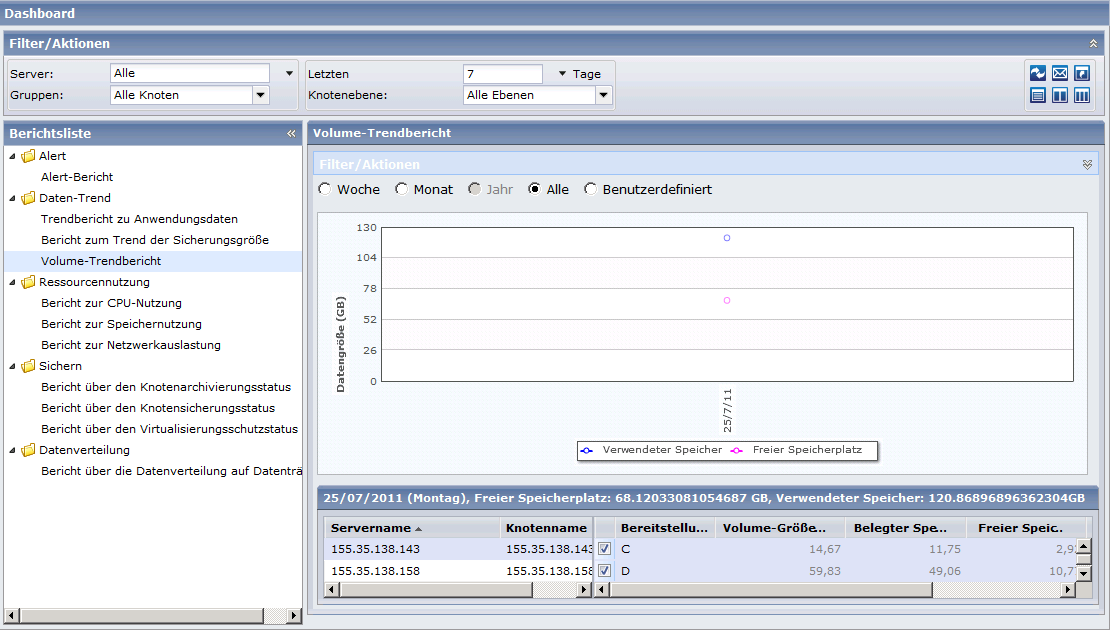The width and height of the screenshot is (1110, 630).
Task: Uncheck the checkbox for volume D
Action: 605,571
